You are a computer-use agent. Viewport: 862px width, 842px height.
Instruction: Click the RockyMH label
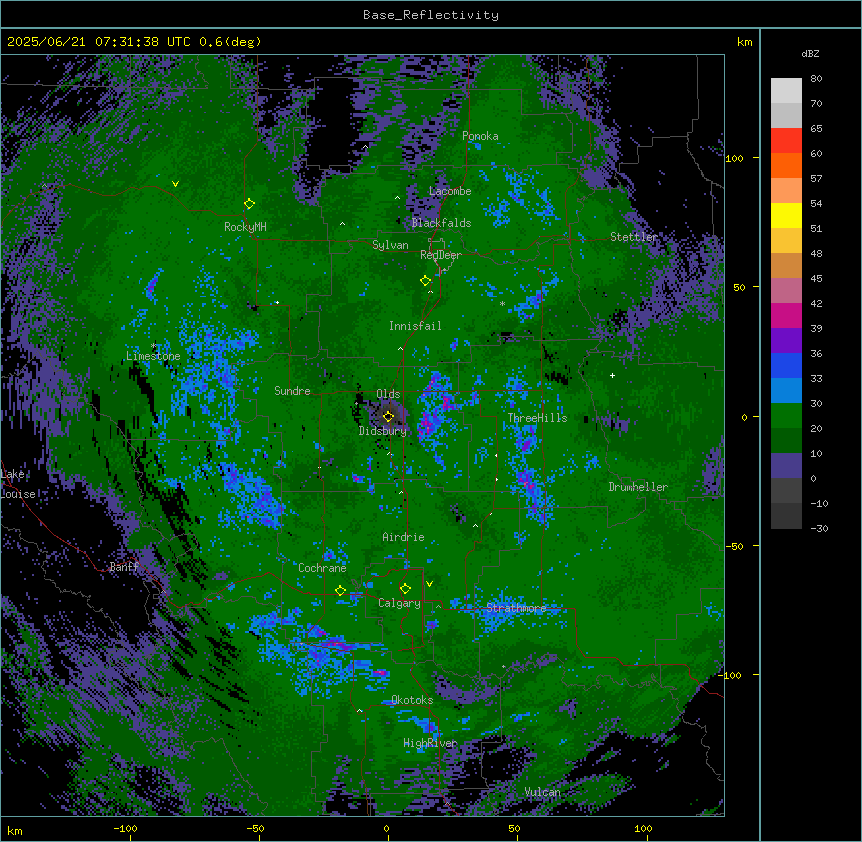pyautogui.click(x=245, y=227)
